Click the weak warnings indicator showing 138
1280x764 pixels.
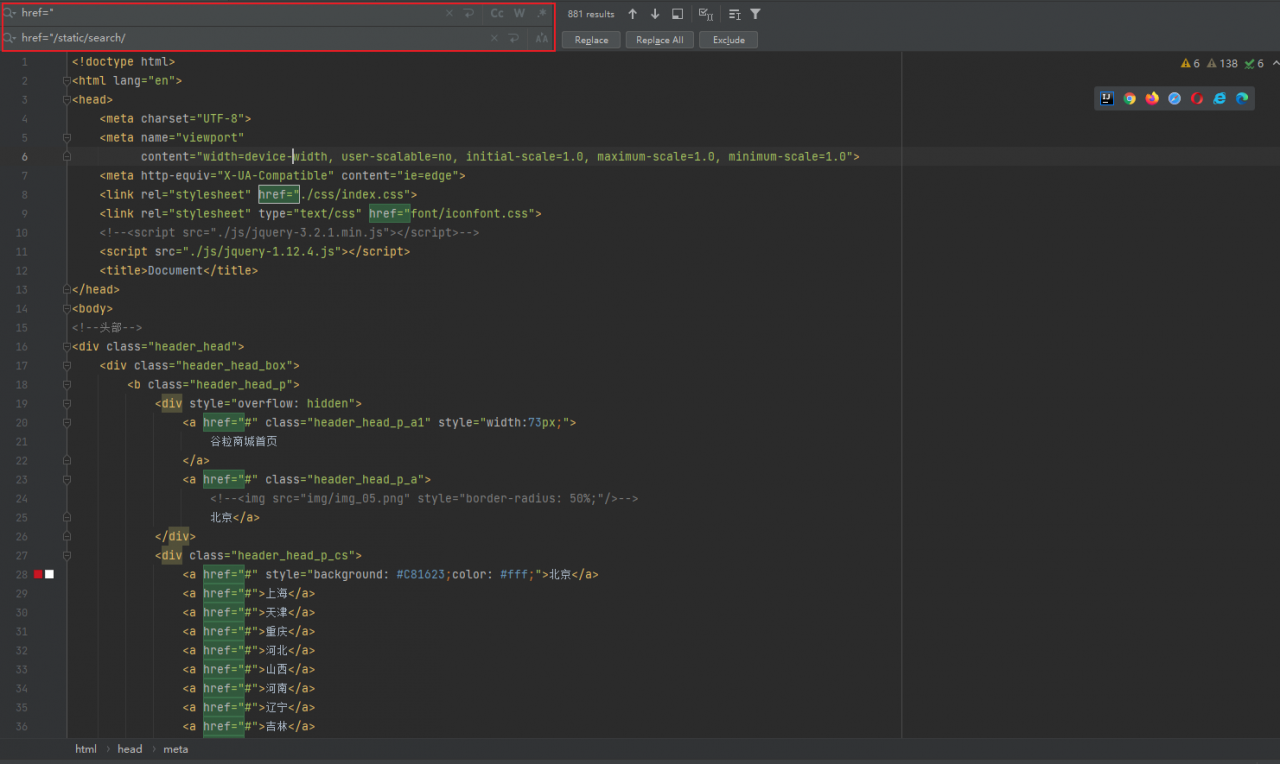1222,63
